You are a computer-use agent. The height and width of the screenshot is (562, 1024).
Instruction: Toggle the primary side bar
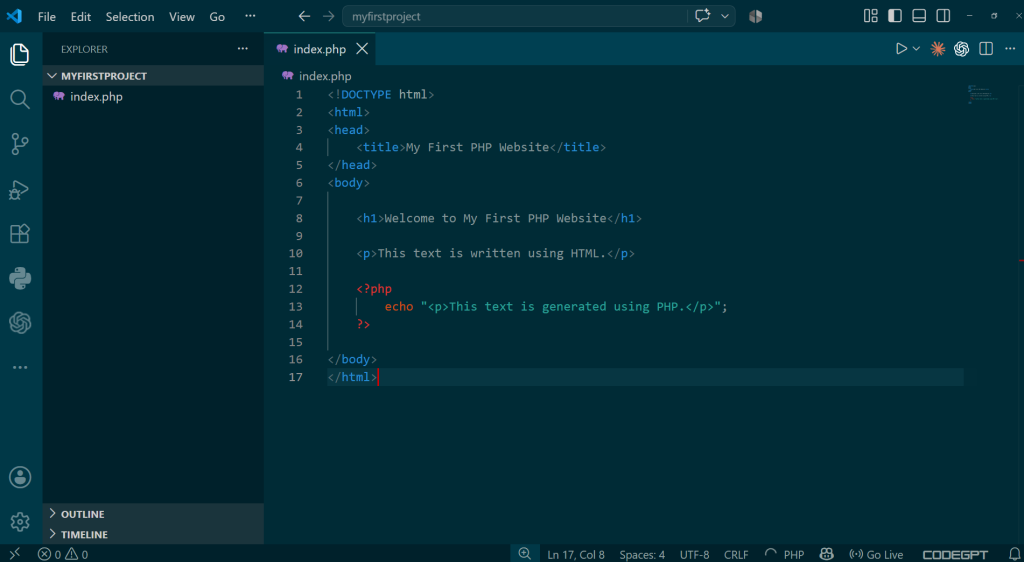click(x=895, y=16)
